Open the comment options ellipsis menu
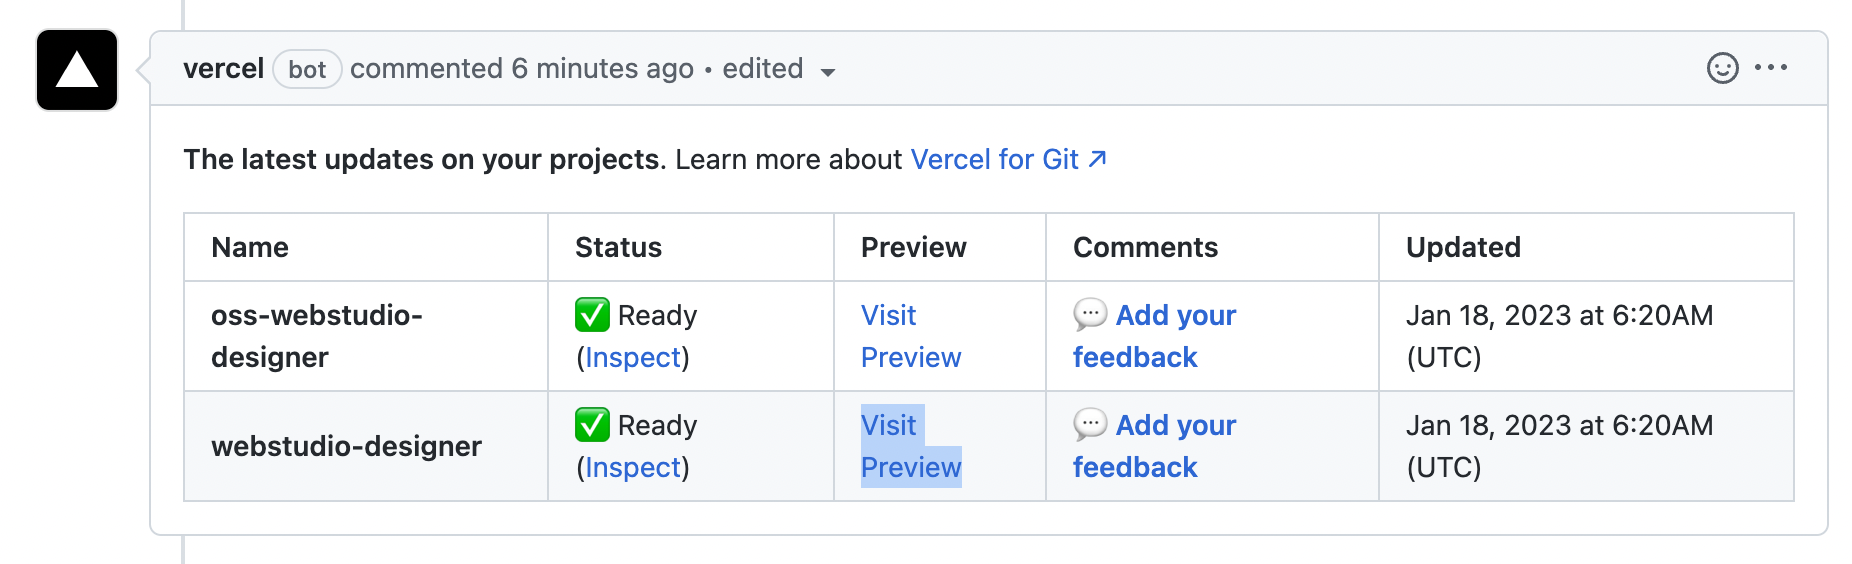The width and height of the screenshot is (1852, 564). (1770, 68)
